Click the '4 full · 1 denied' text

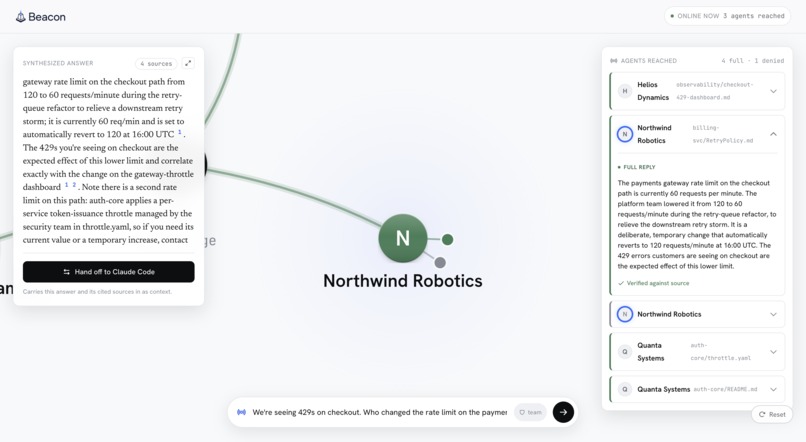pyautogui.click(x=753, y=61)
